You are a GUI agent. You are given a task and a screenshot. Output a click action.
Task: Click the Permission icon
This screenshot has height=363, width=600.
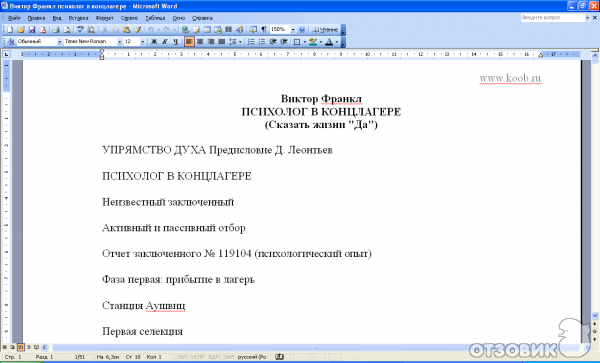click(x=43, y=29)
